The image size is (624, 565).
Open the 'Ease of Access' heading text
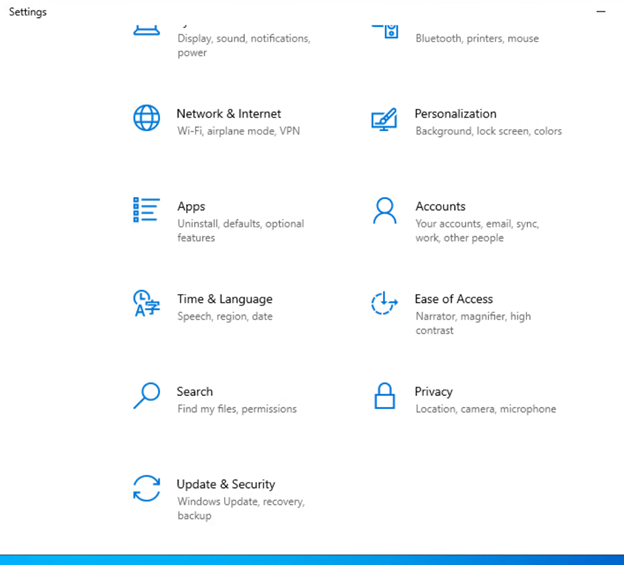[453, 299]
